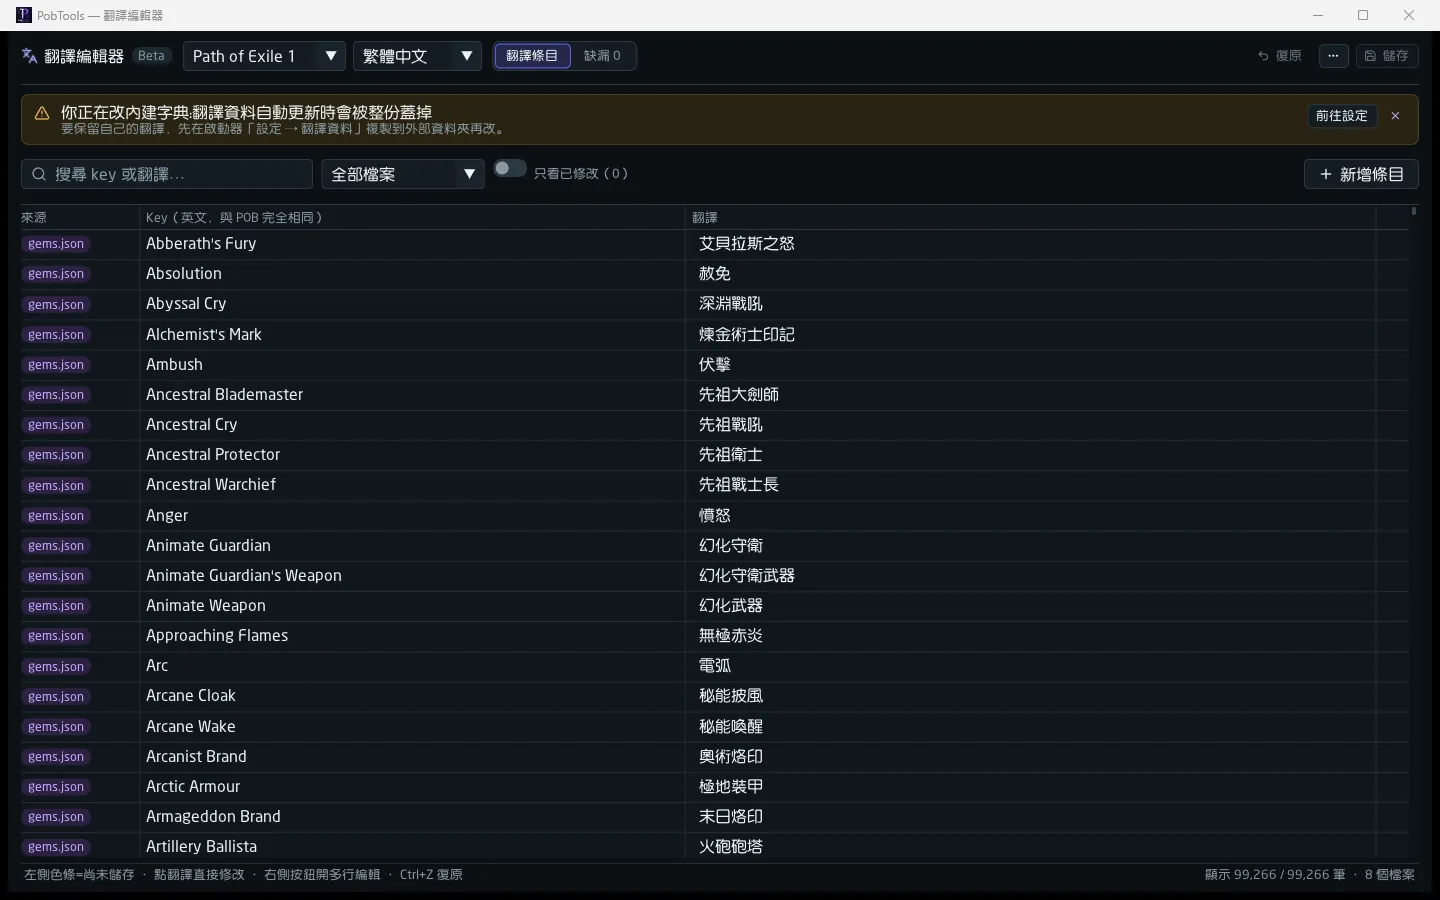Viewport: 1440px width, 900px height.
Task: Focus the 搜尋 key 或翻譯 search field
Action: pyautogui.click(x=167, y=174)
